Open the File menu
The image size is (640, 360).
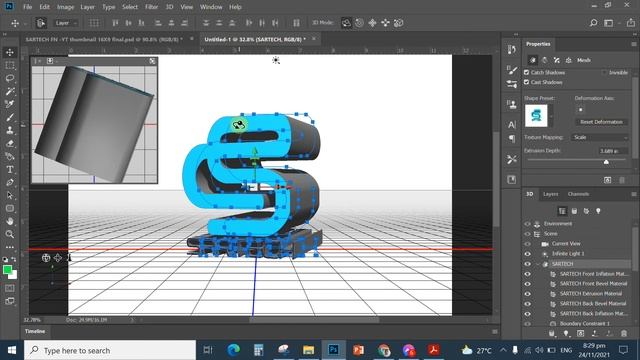[x=27, y=7]
